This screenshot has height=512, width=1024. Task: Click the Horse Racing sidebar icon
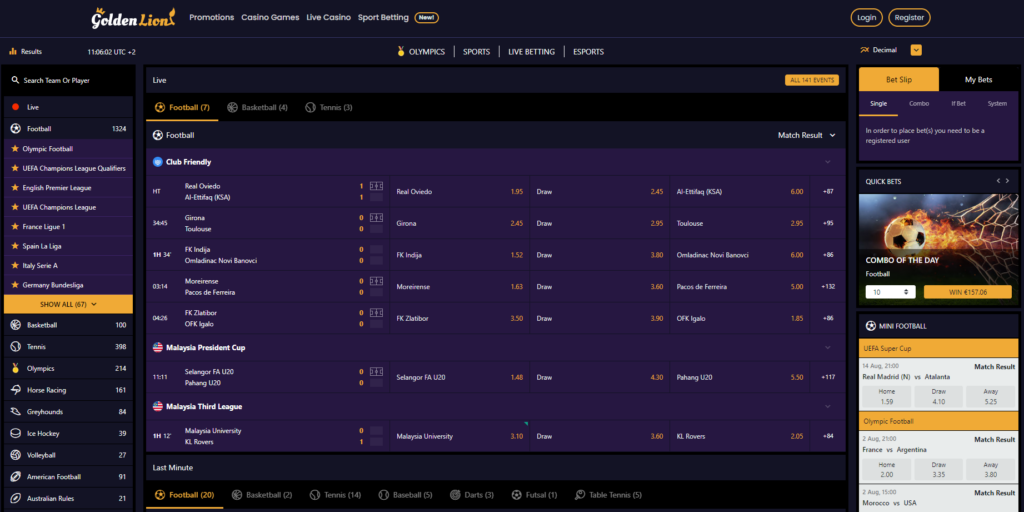click(x=16, y=390)
